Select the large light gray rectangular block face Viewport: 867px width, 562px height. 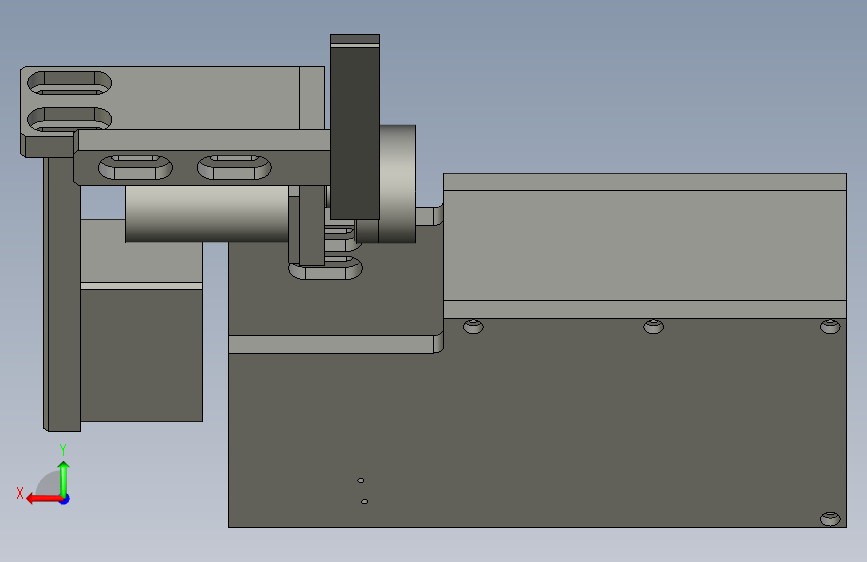[x=645, y=245]
